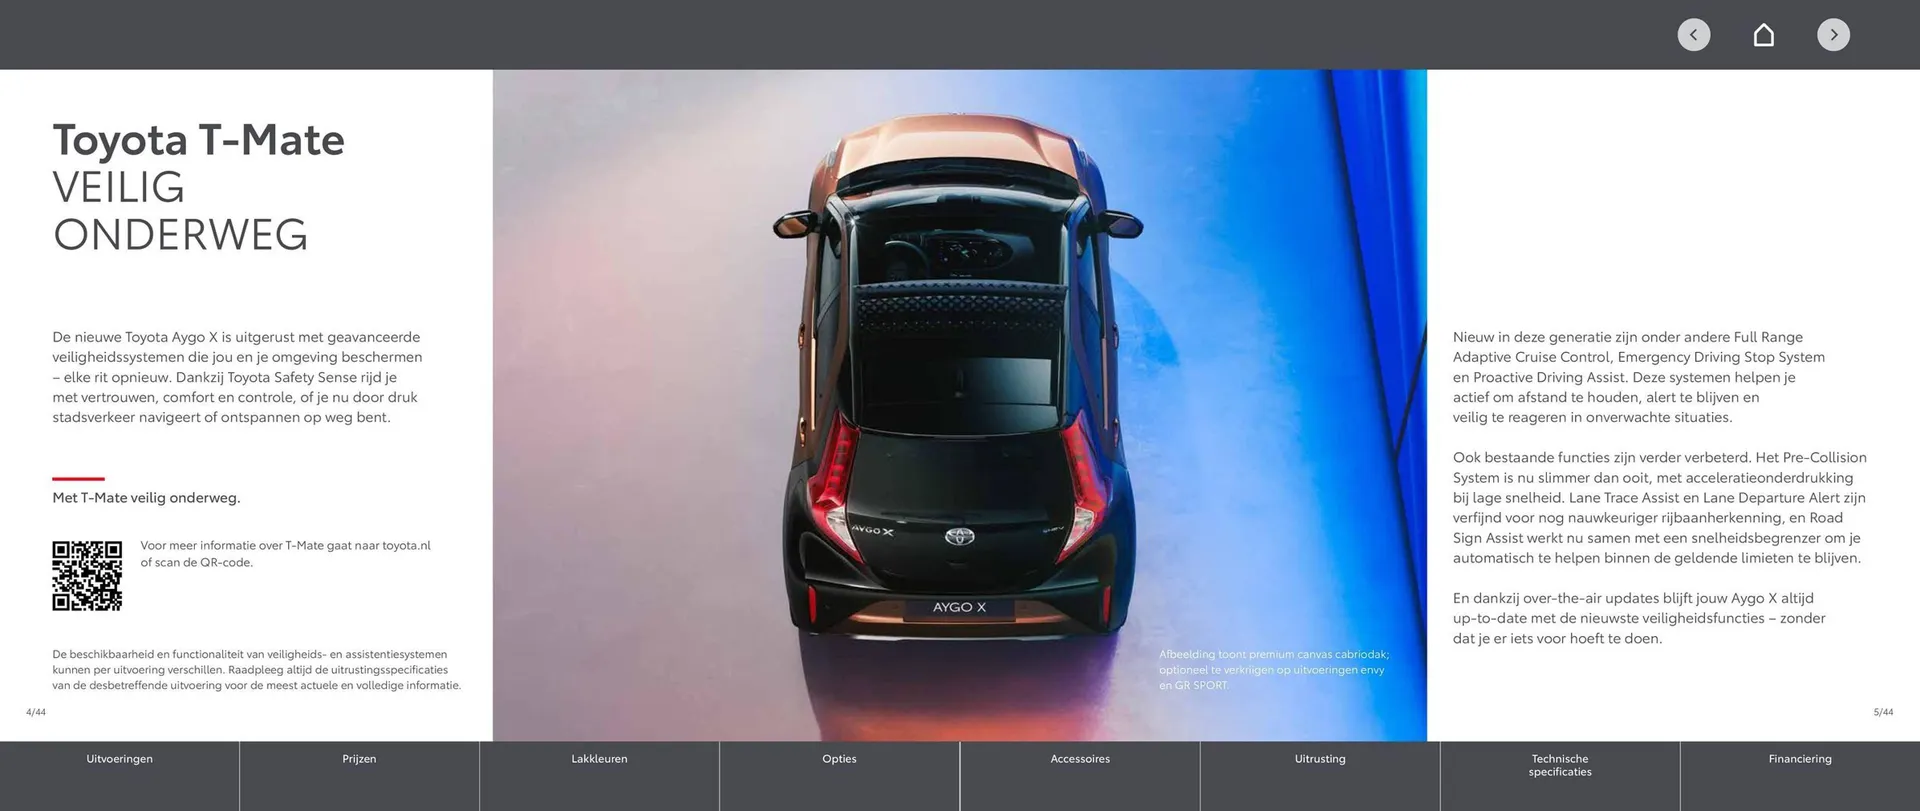Open the home page icon
This screenshot has height=811, width=1920.
click(1764, 35)
